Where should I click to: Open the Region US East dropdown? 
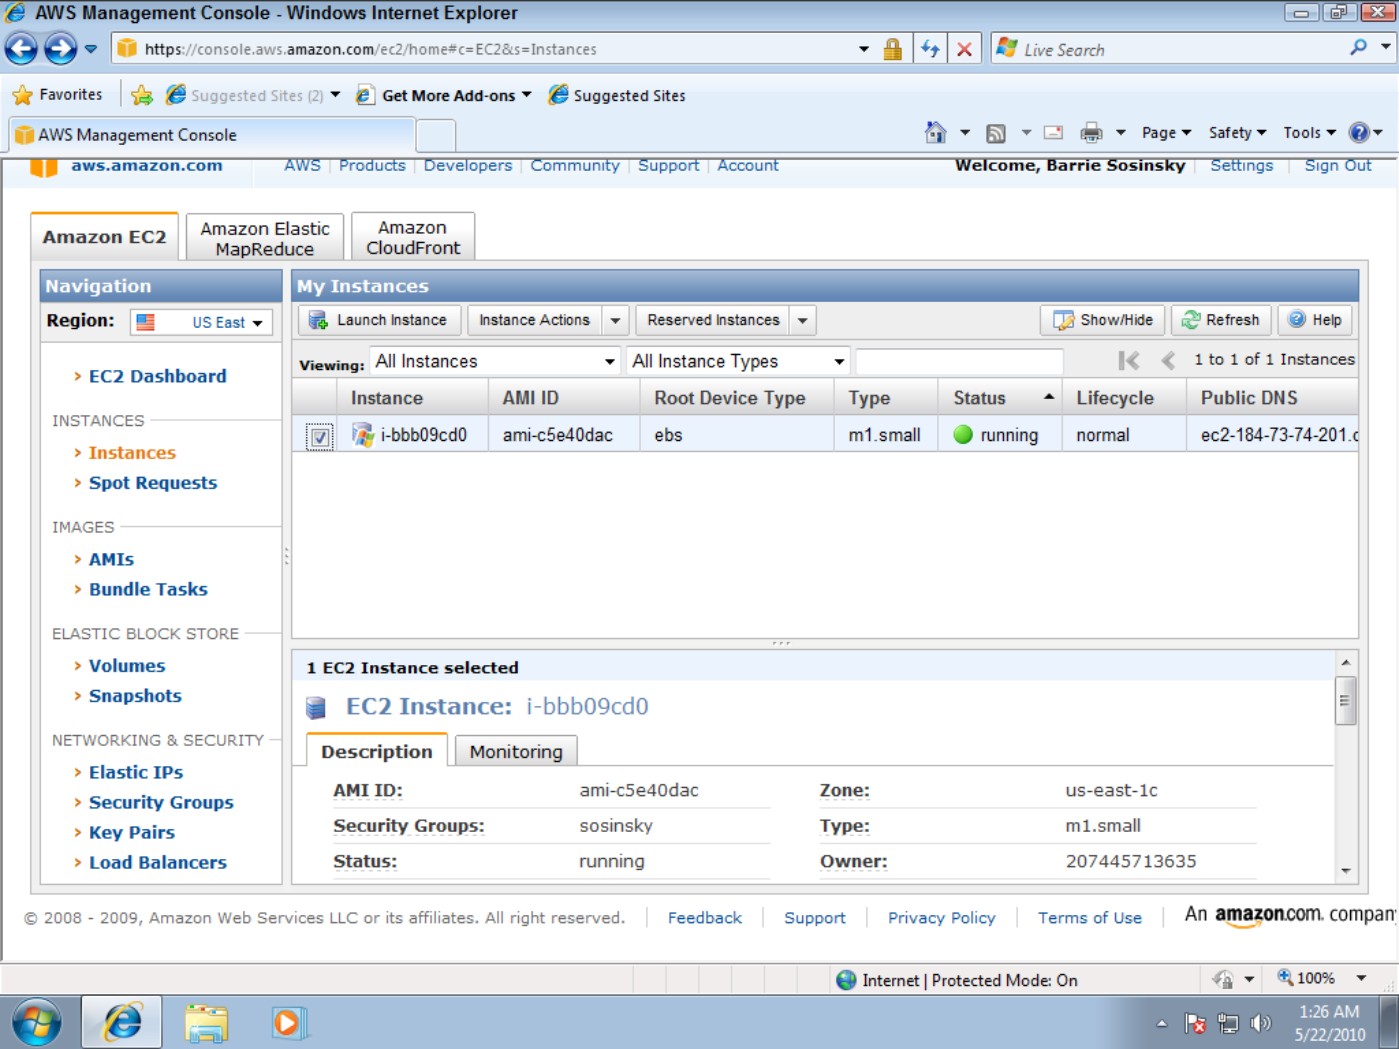coord(202,322)
